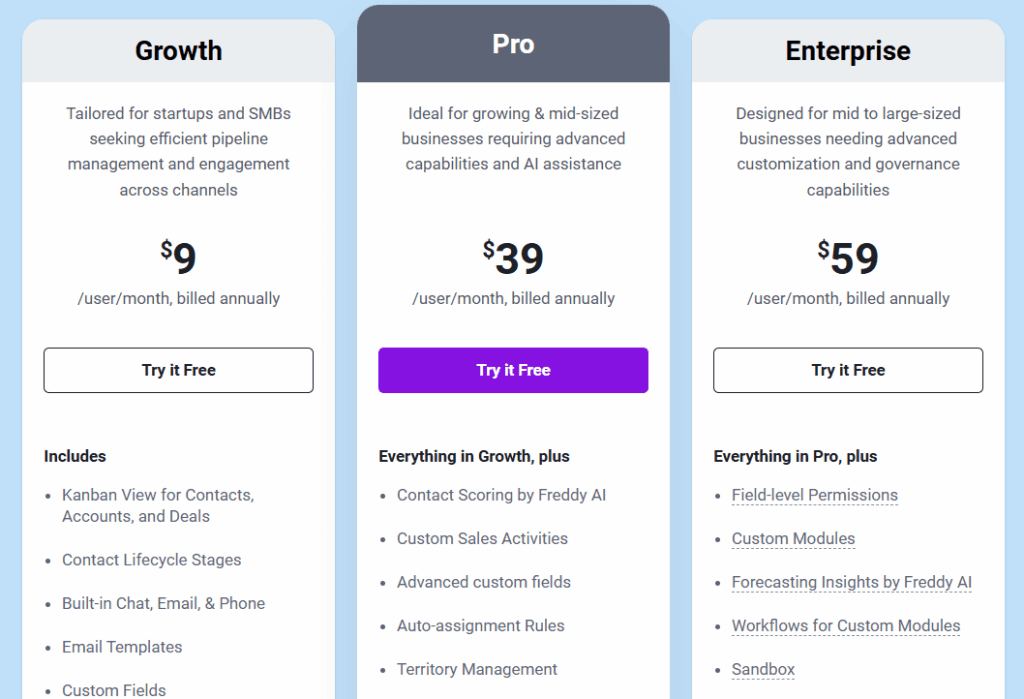Click the $39 Pro plan price
This screenshot has width=1024, height=699.
pyautogui.click(x=514, y=258)
